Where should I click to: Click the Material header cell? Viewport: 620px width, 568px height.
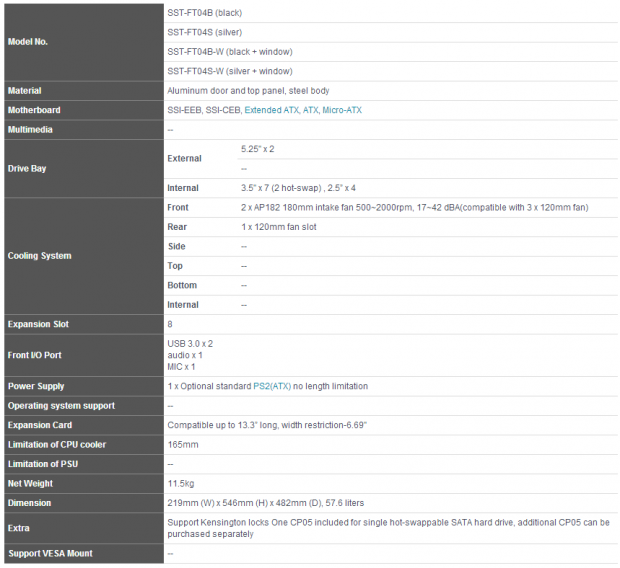pyautogui.click(x=84, y=91)
